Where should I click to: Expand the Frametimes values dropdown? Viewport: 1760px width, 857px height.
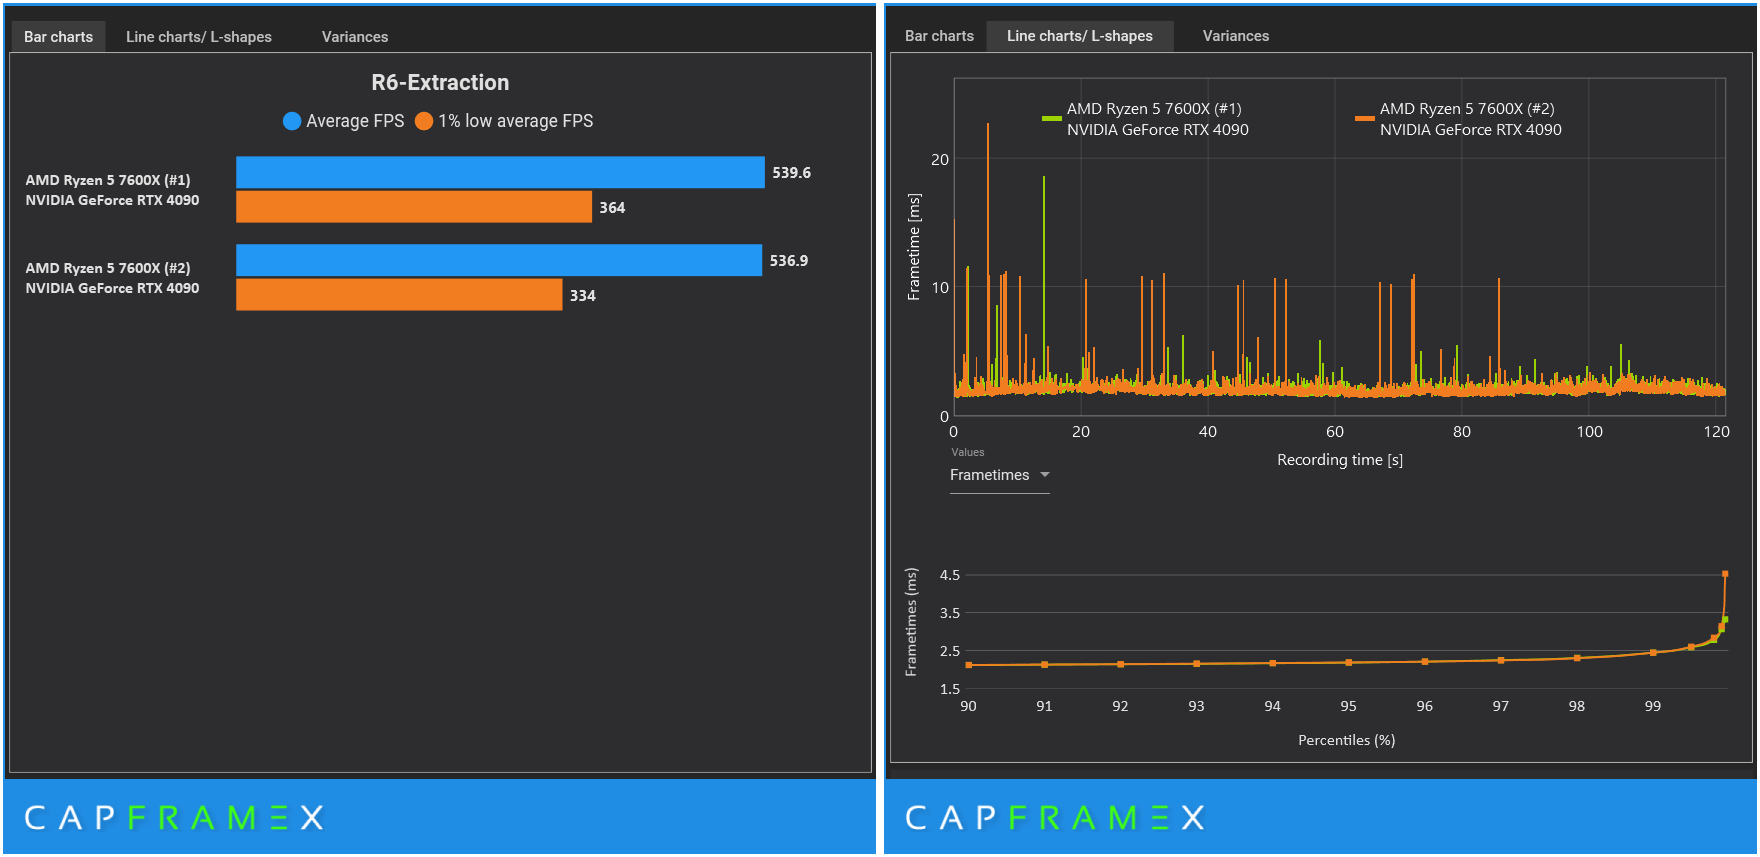(999, 475)
